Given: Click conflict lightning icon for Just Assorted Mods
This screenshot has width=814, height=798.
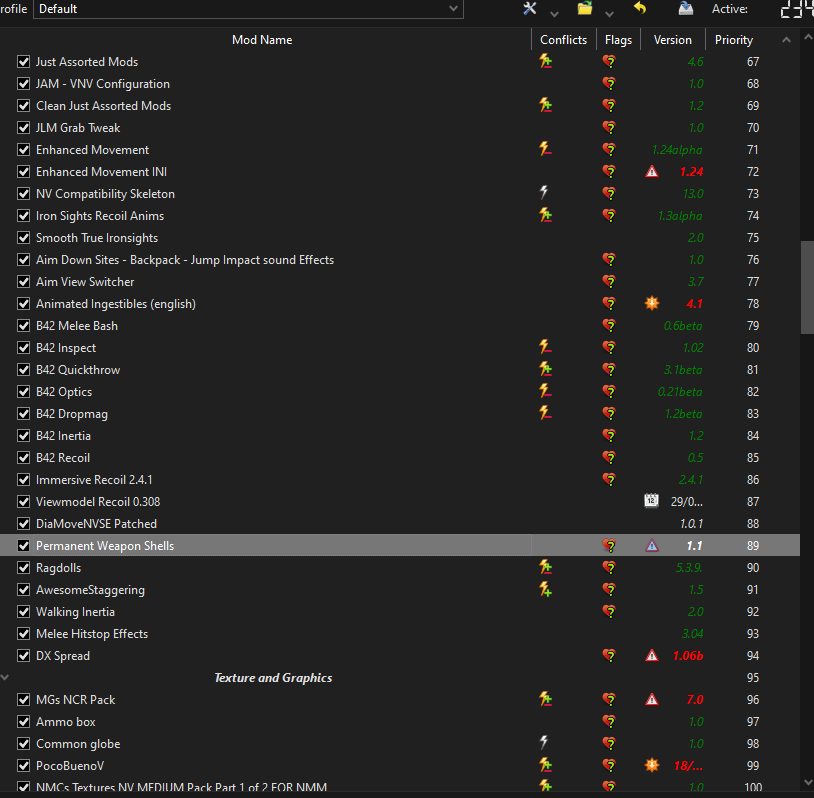Looking at the screenshot, I should [x=545, y=61].
